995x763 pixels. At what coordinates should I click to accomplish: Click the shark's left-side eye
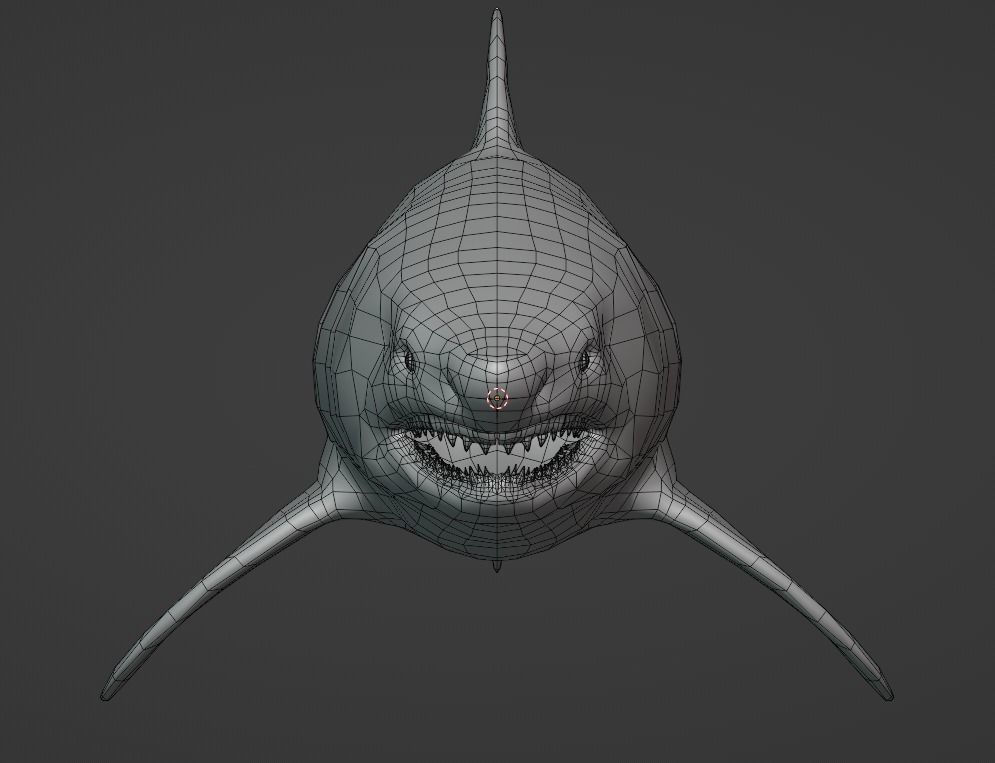[411, 362]
